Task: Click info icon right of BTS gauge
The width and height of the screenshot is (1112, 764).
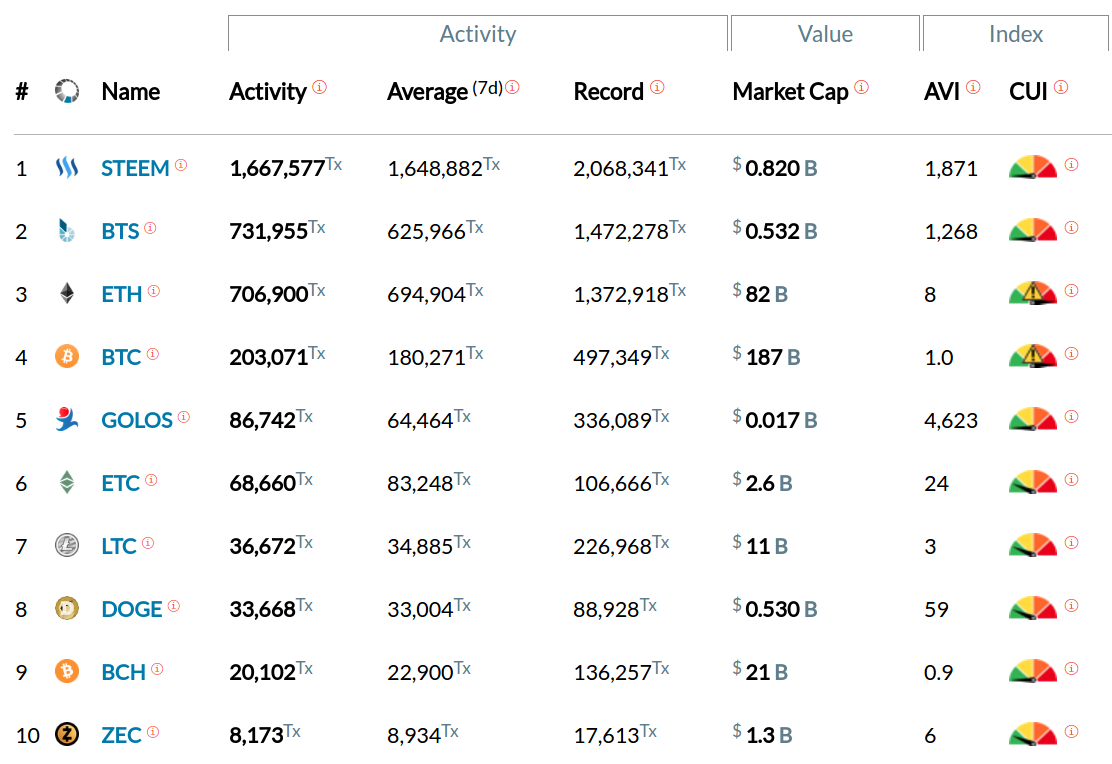Action: tap(1072, 228)
